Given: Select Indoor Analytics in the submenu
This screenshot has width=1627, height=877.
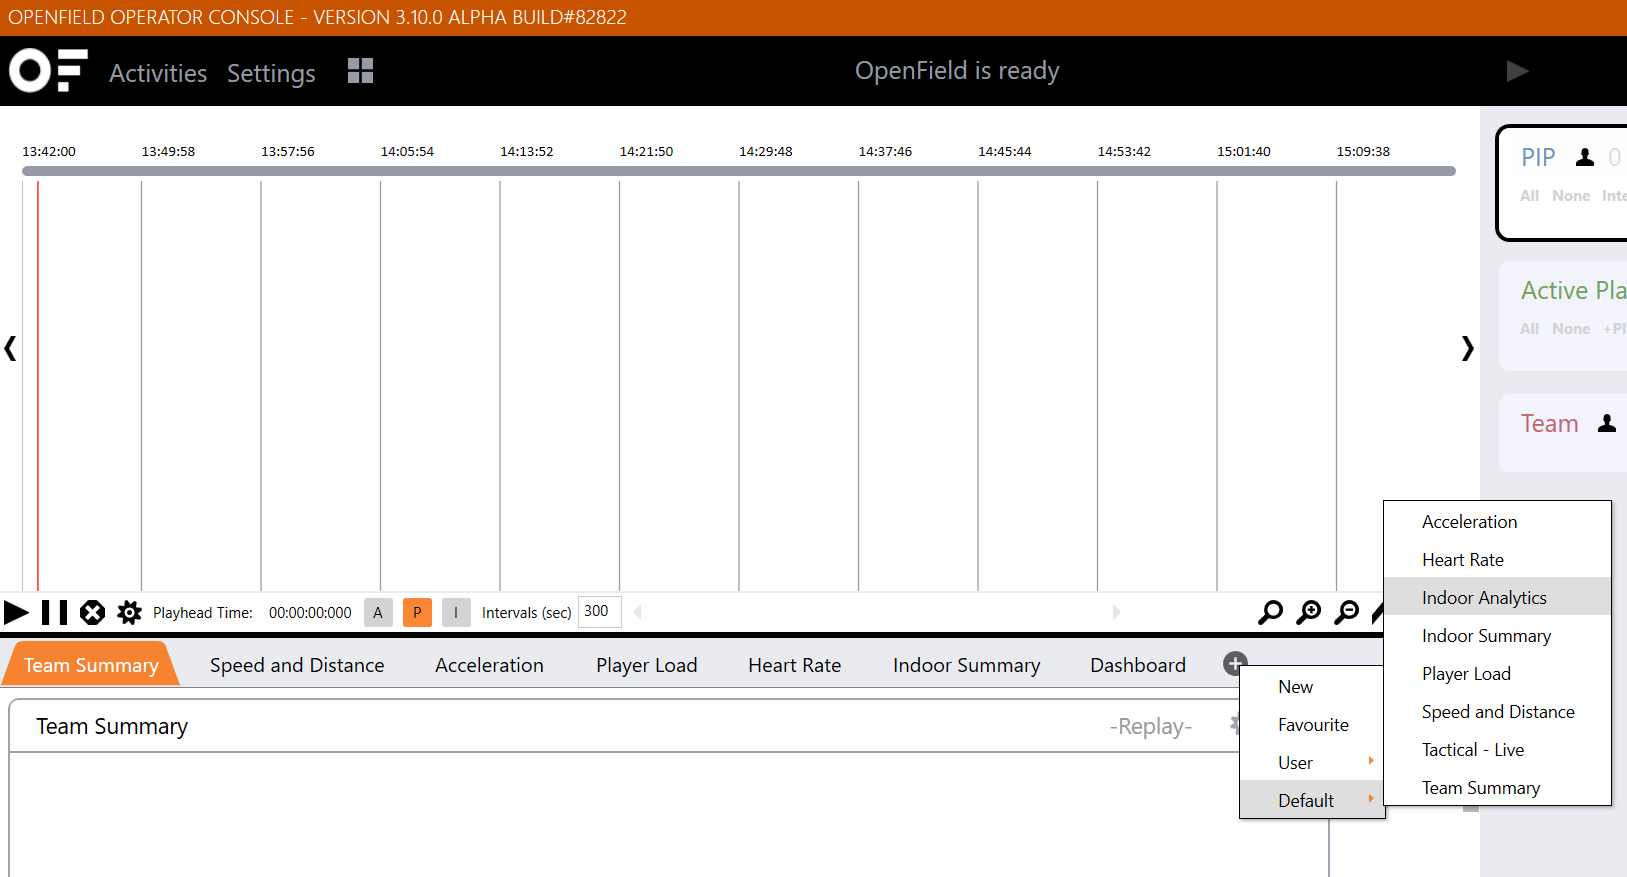Looking at the screenshot, I should (x=1497, y=597).
